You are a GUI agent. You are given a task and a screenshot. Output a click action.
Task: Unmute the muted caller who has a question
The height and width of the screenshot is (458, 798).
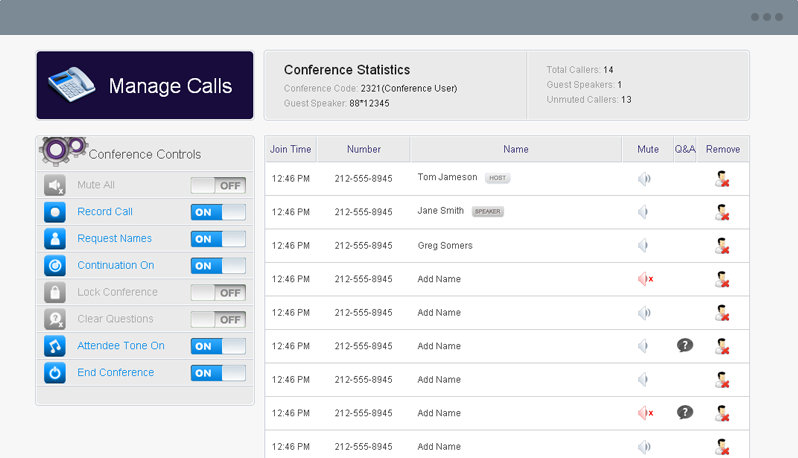(x=645, y=413)
